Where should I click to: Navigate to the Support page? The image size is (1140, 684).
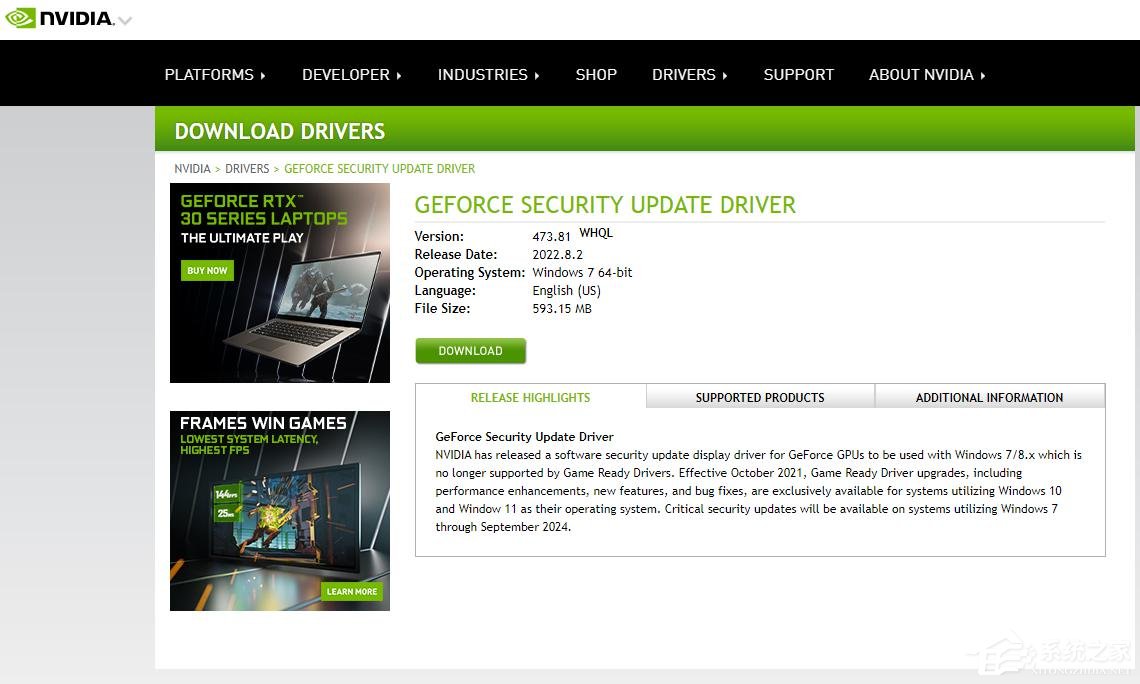798,75
